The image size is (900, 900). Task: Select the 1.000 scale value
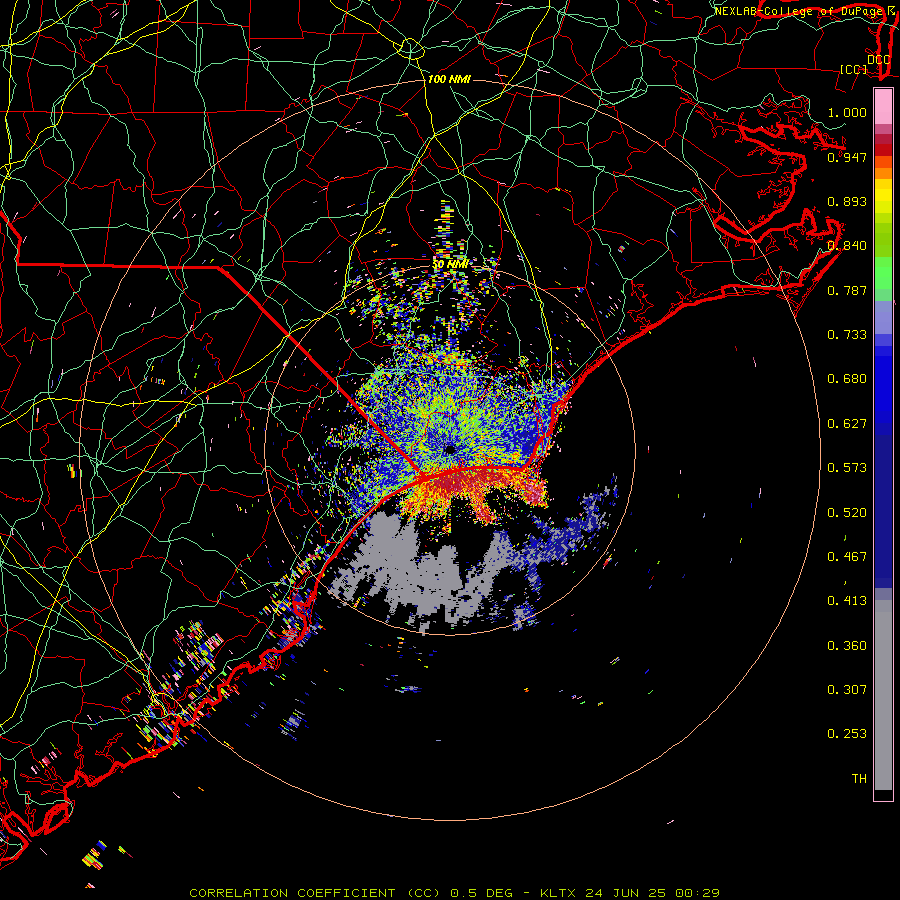[847, 112]
